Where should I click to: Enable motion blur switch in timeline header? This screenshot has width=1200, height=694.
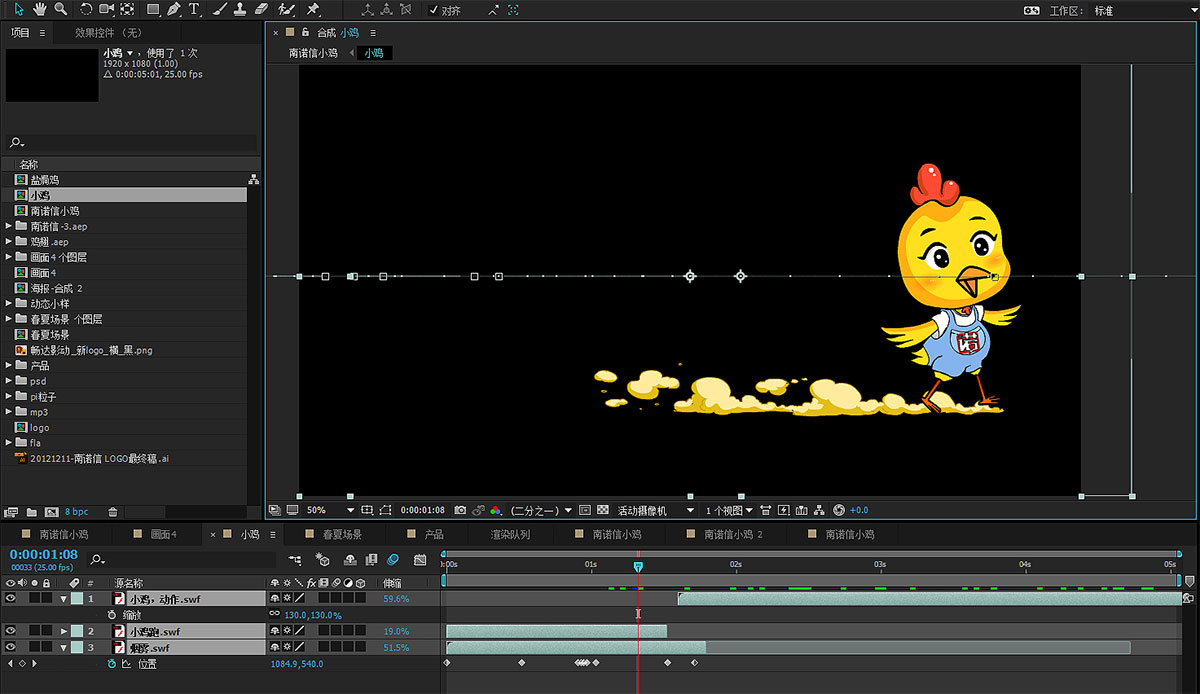click(393, 560)
